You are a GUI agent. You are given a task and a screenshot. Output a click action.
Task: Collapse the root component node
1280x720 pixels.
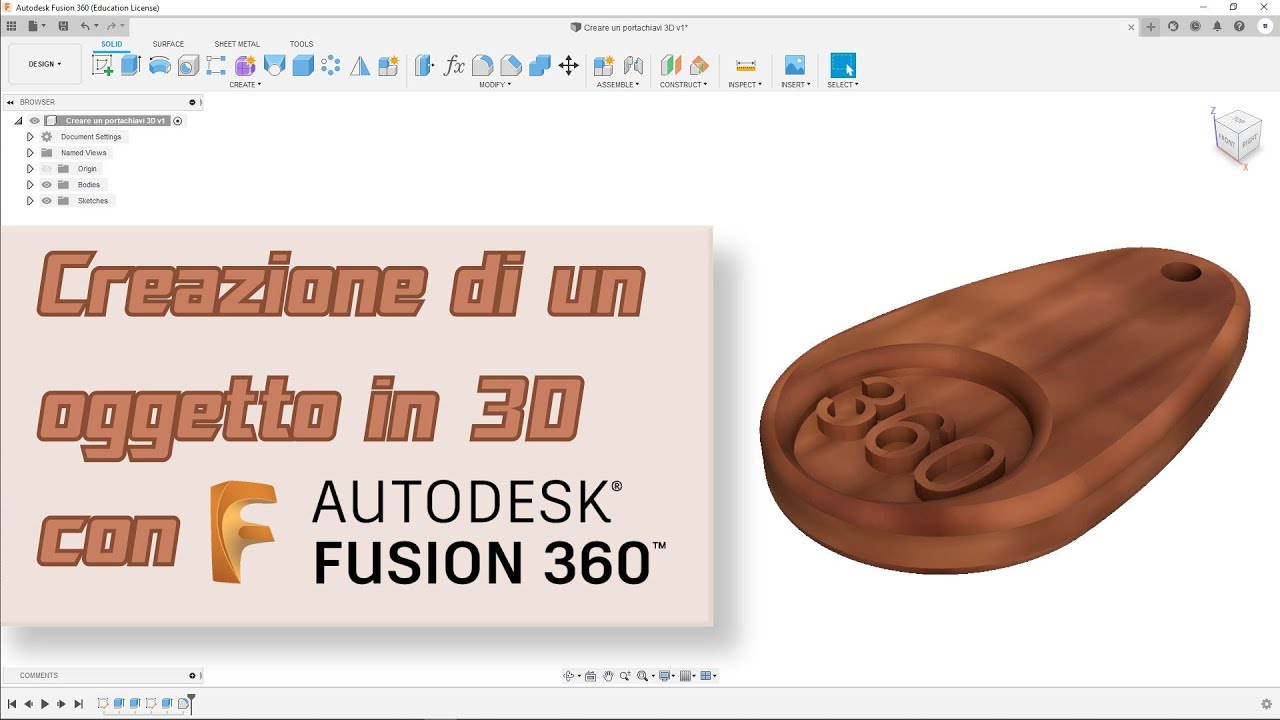18,121
